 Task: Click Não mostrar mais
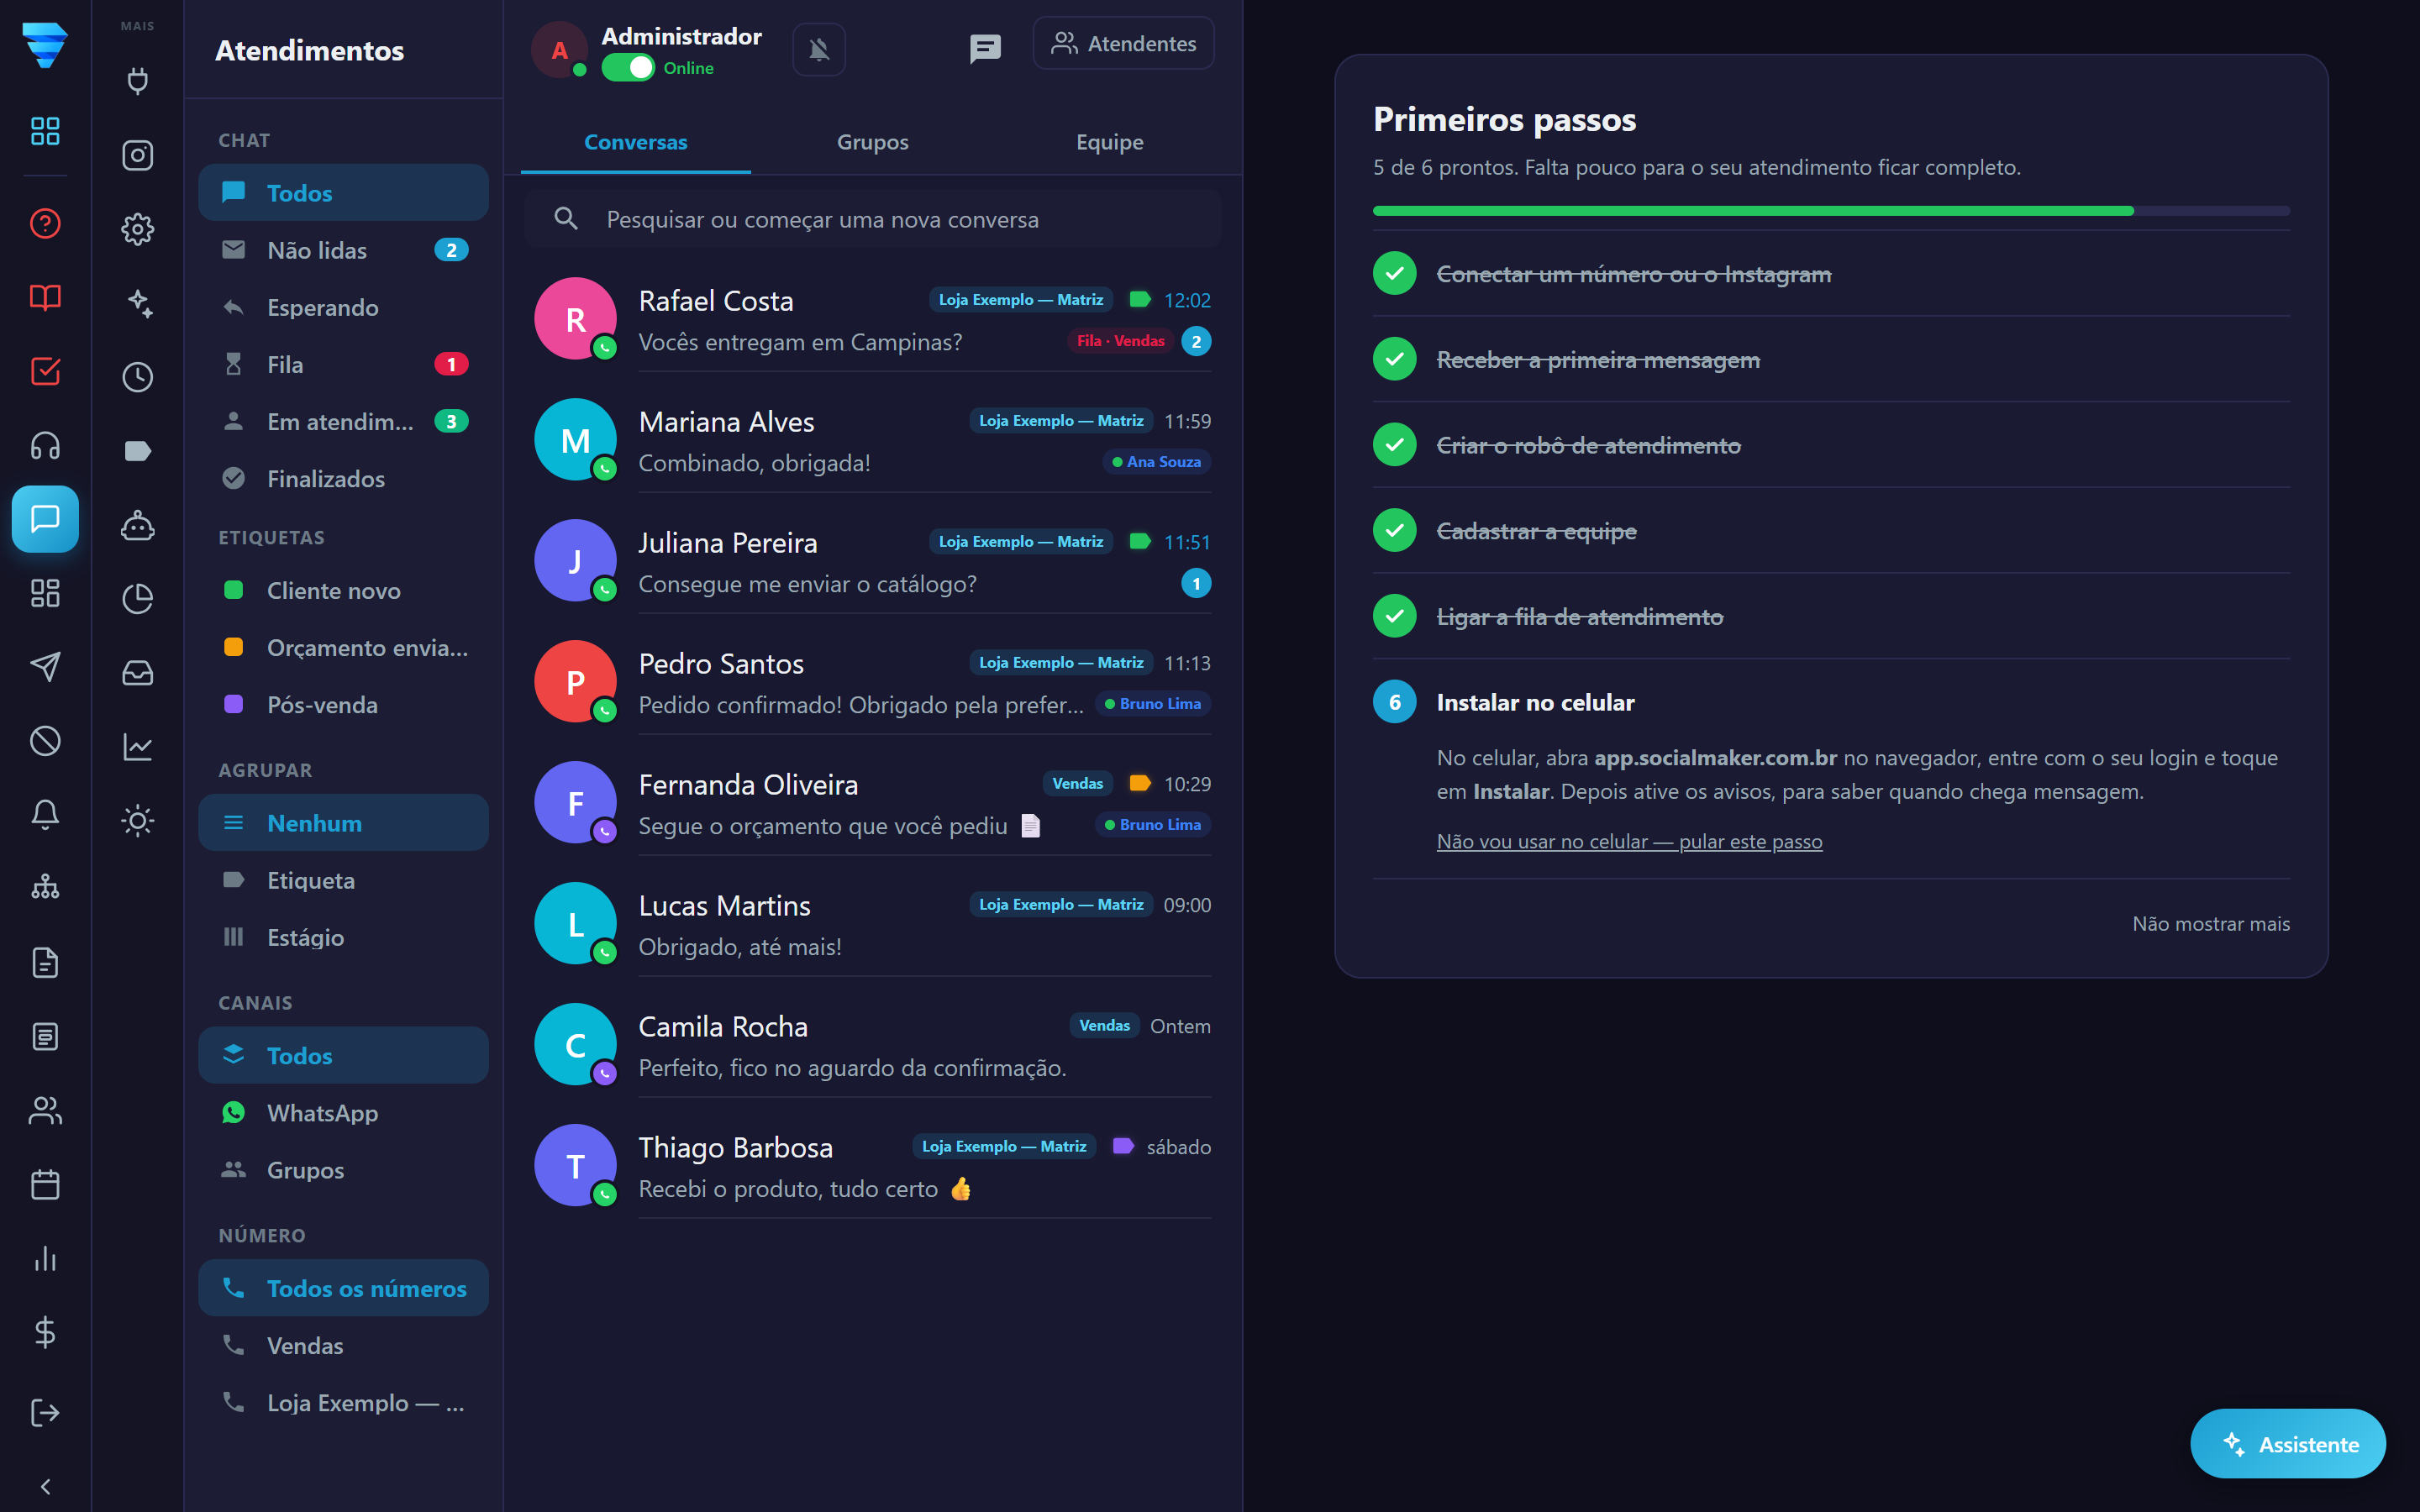click(2211, 923)
